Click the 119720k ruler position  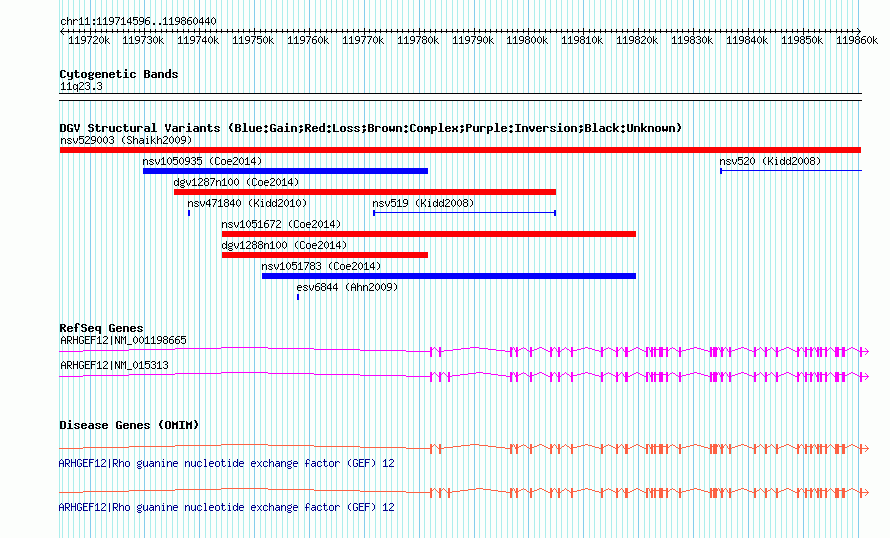[89, 40]
